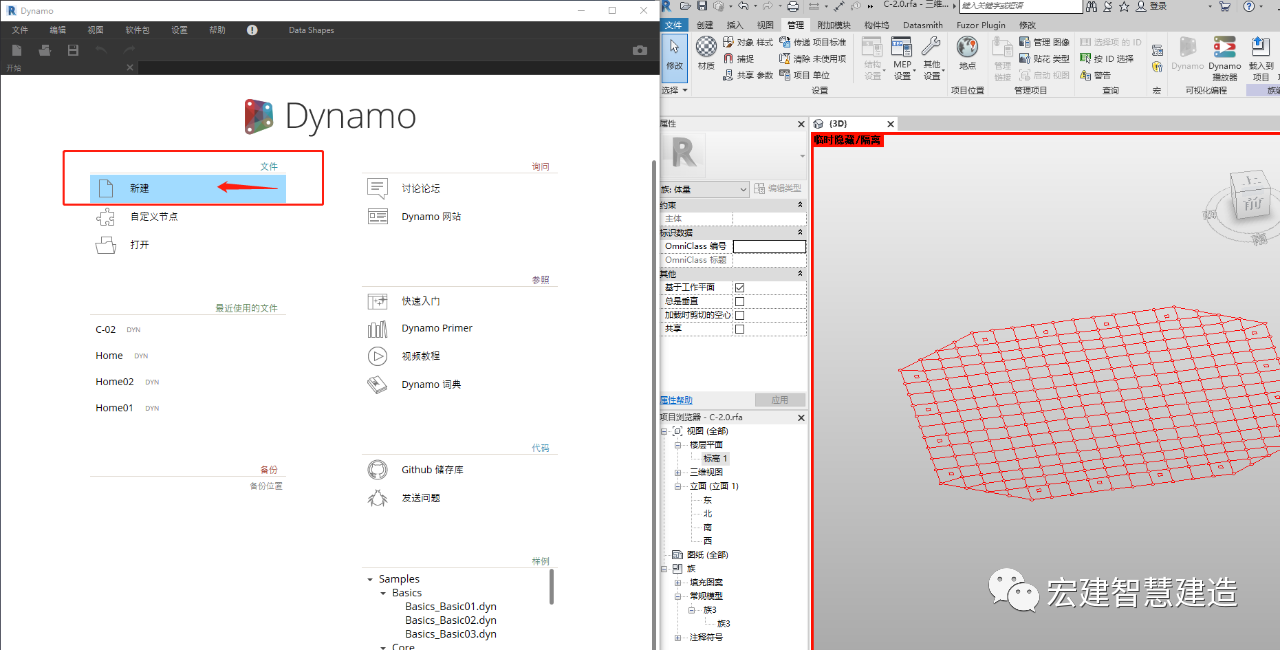This screenshot has height=650, width=1280.
Task: Open 材质 Materials in Revit ribbon
Action: (x=706, y=54)
